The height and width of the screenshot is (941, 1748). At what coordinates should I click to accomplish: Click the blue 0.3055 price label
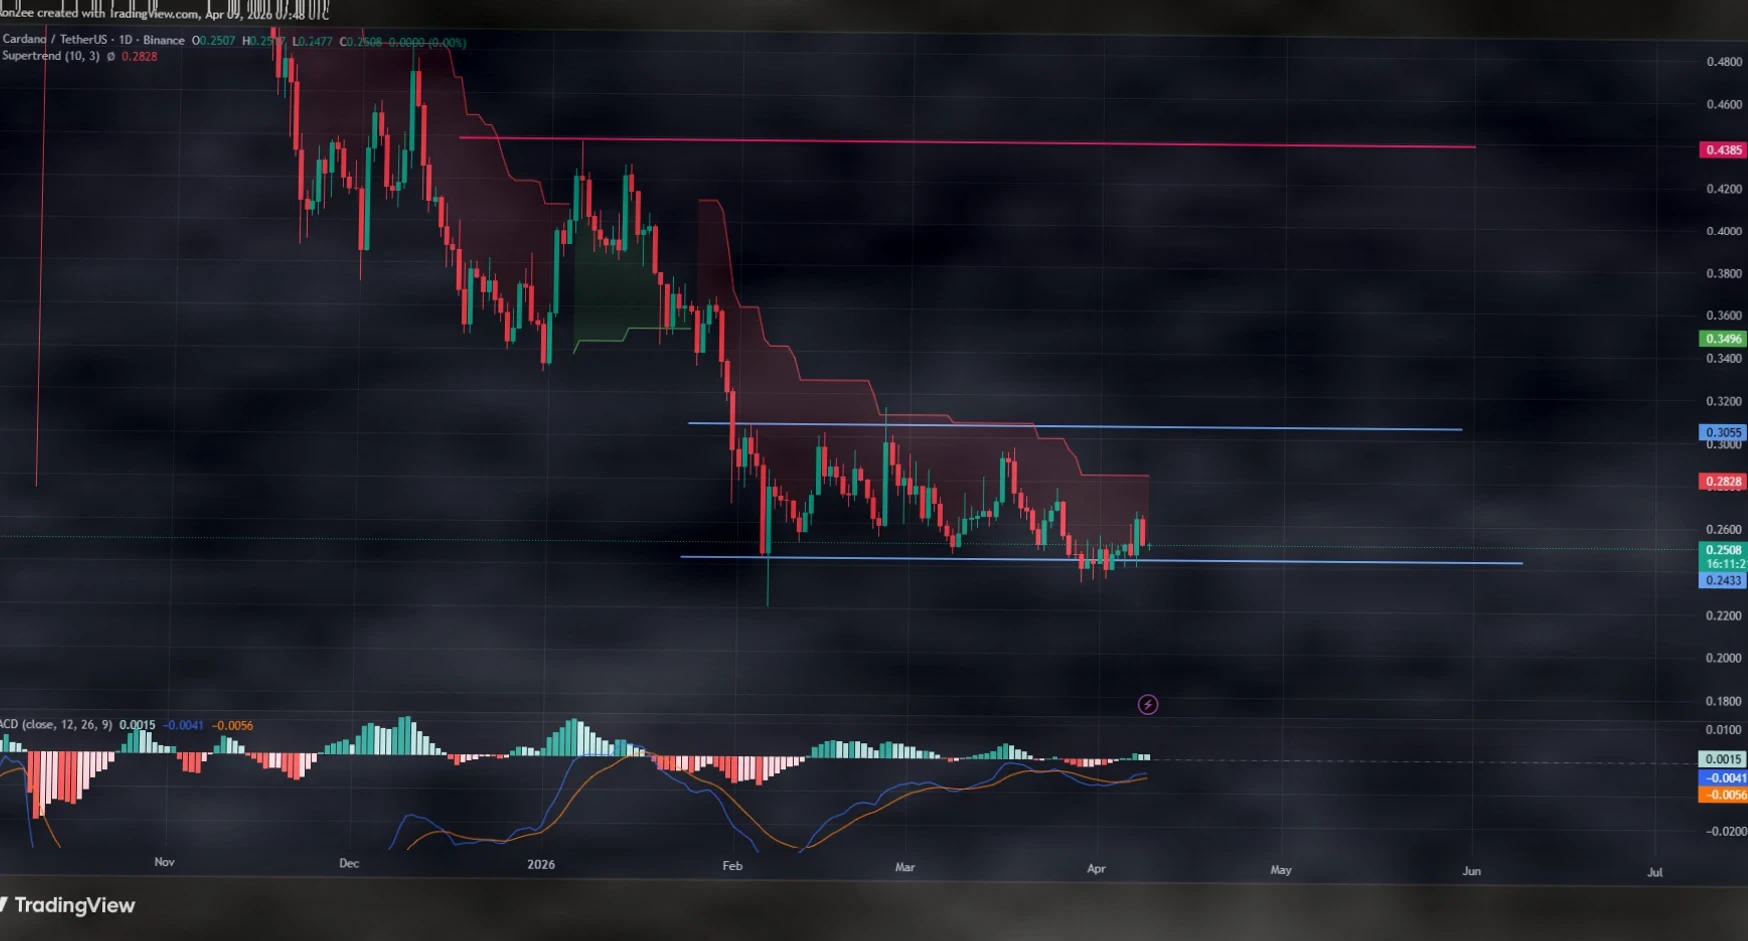(1722, 433)
